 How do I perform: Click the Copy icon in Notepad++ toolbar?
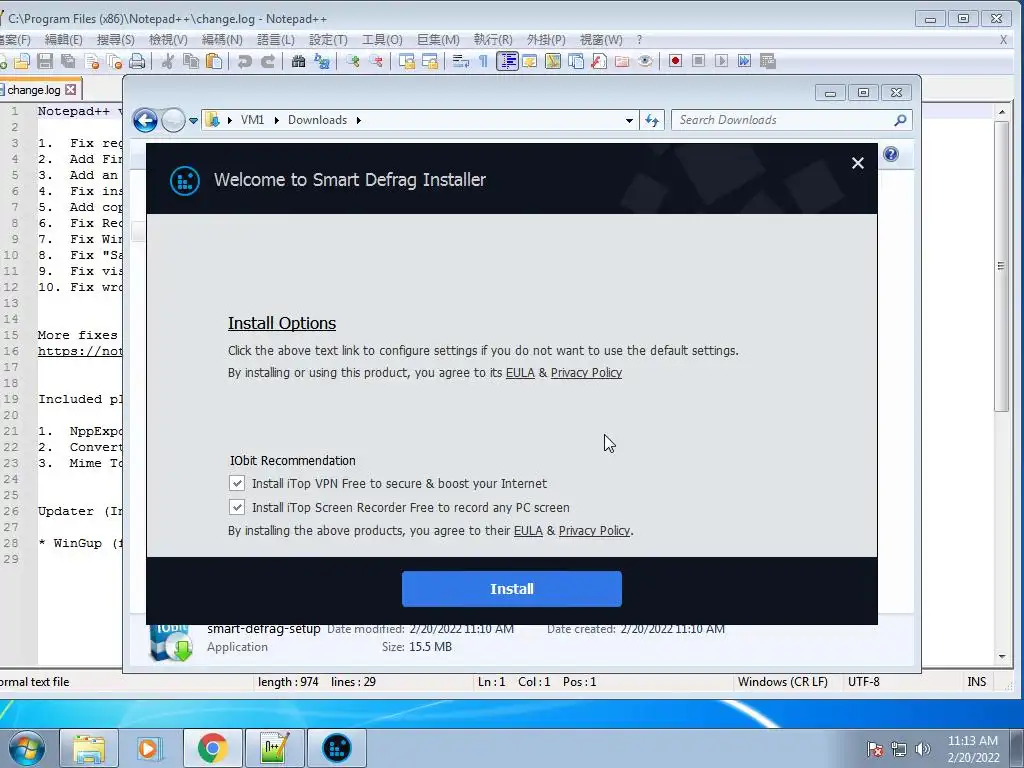pyautogui.click(x=191, y=61)
